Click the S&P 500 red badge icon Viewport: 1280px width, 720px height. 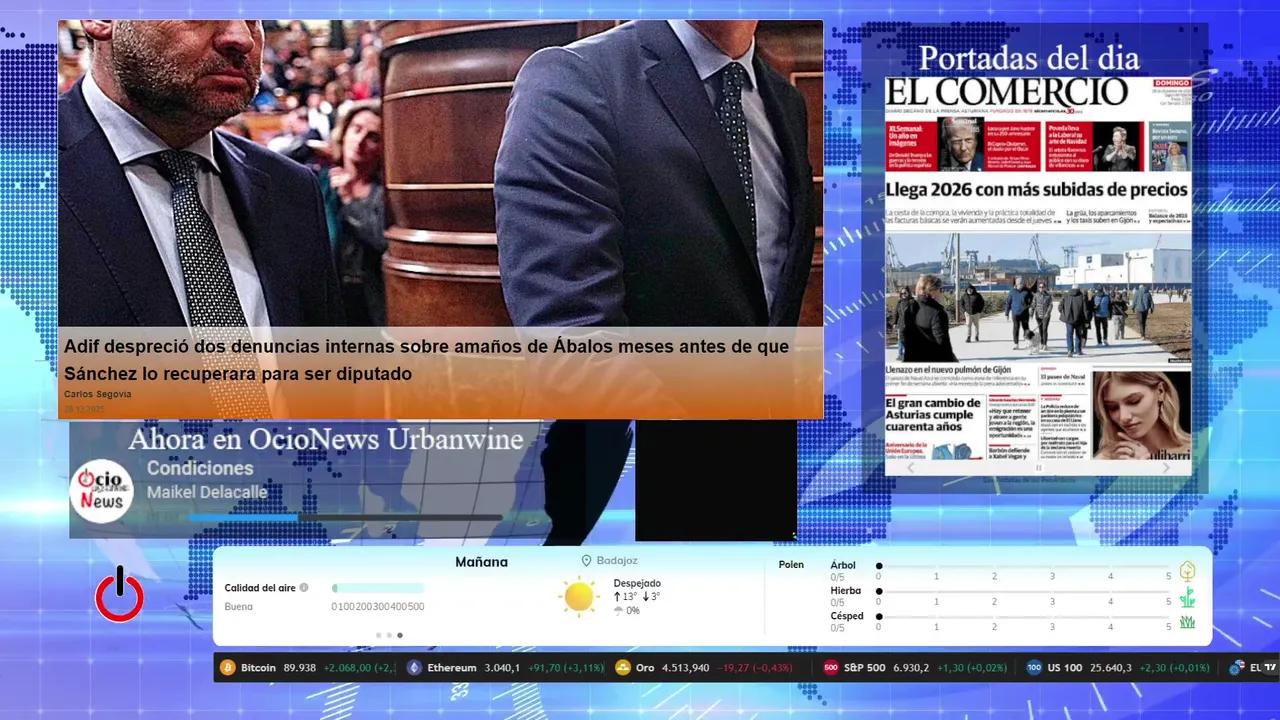831,667
